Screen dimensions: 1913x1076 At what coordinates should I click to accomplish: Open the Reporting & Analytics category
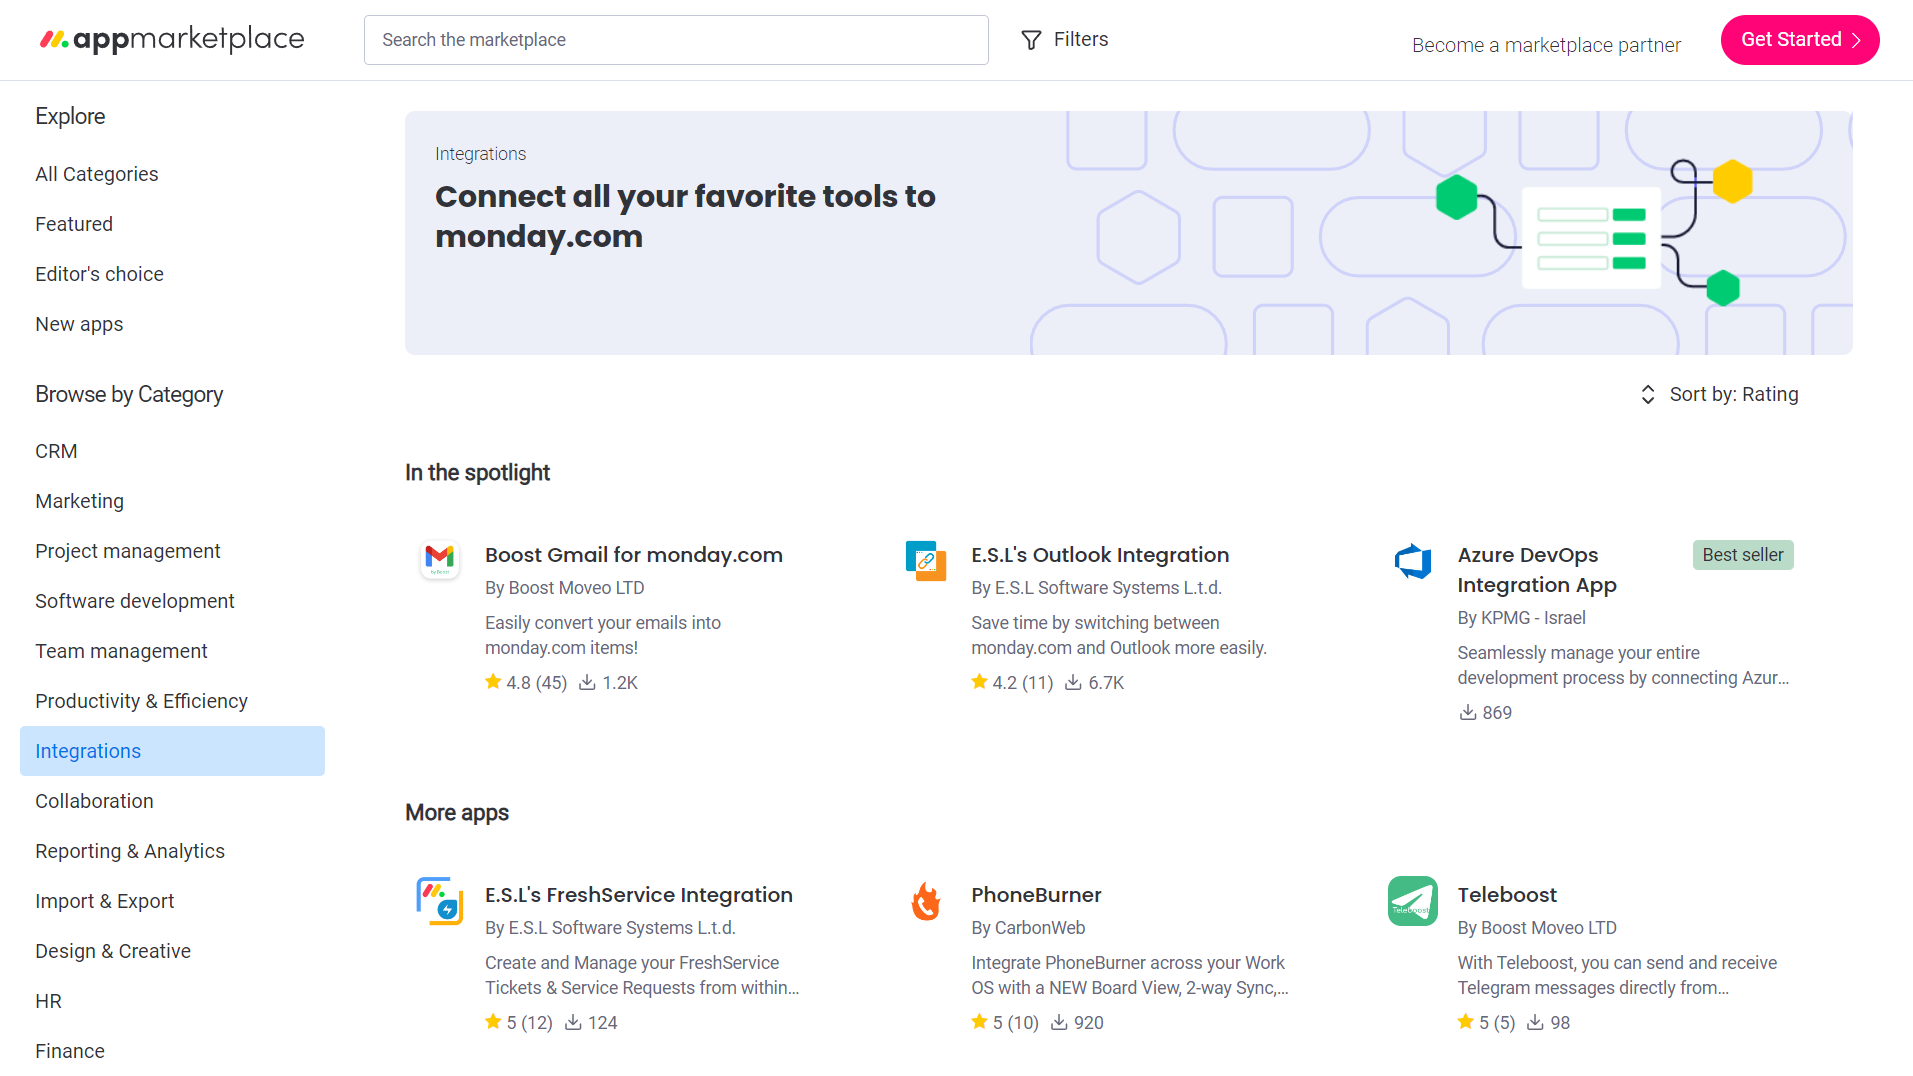click(x=130, y=851)
